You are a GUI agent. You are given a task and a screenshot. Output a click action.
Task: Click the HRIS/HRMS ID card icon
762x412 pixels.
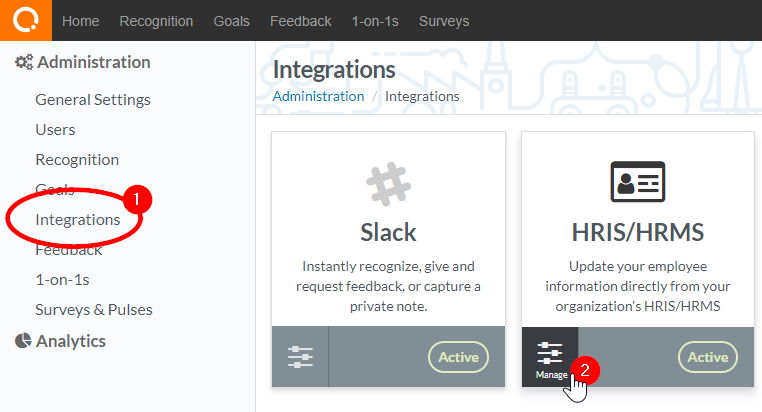(638, 182)
